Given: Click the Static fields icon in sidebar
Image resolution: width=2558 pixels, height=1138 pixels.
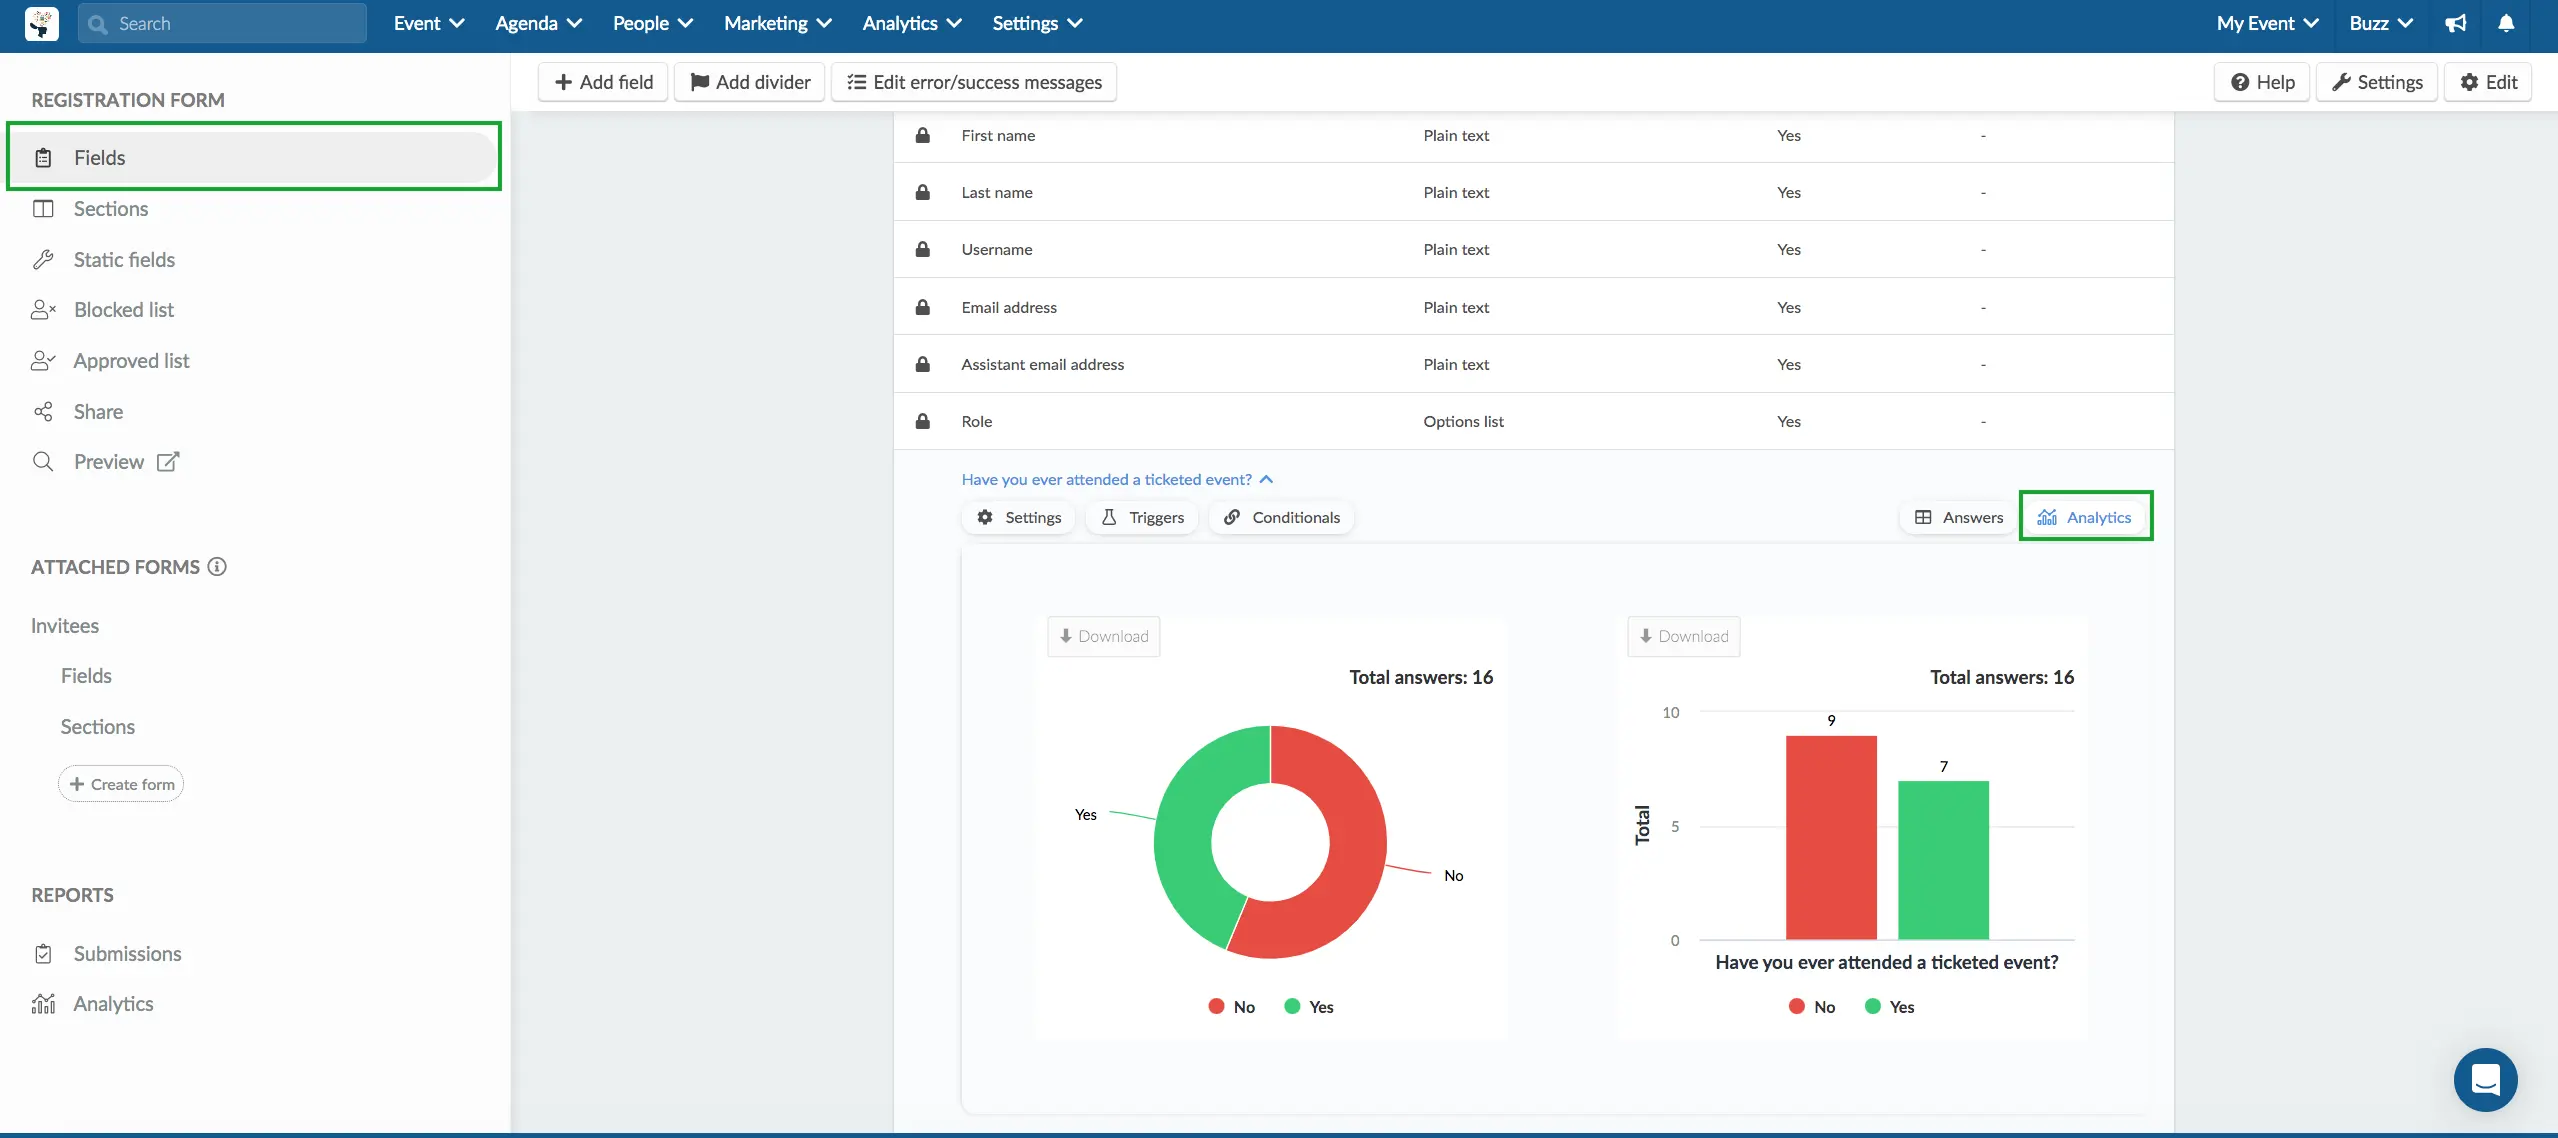Looking at the screenshot, I should tap(44, 258).
